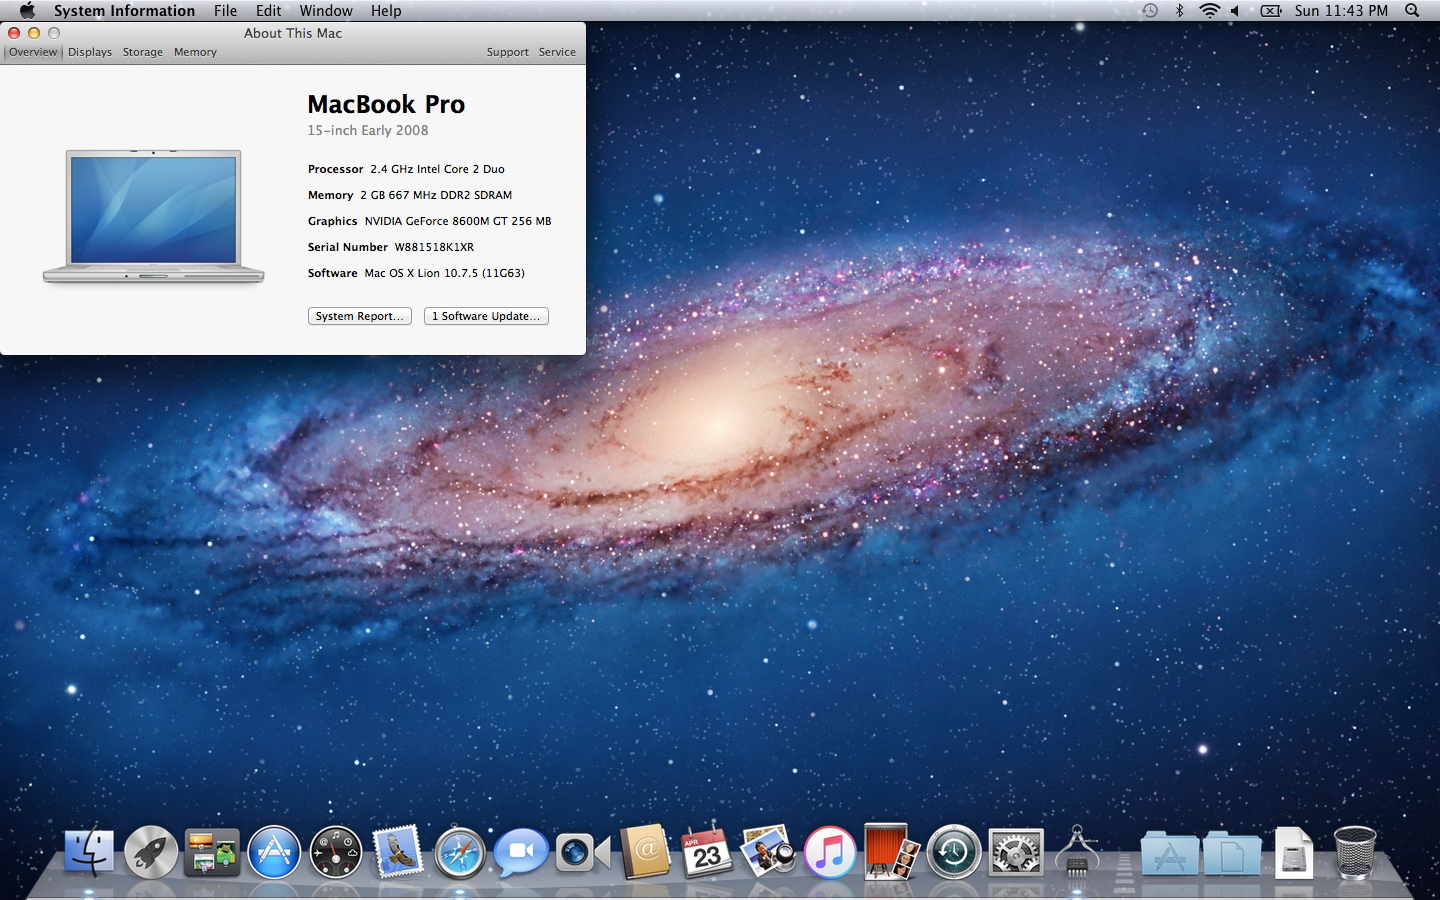
Task: Open the volume control in menu bar
Action: [1235, 11]
